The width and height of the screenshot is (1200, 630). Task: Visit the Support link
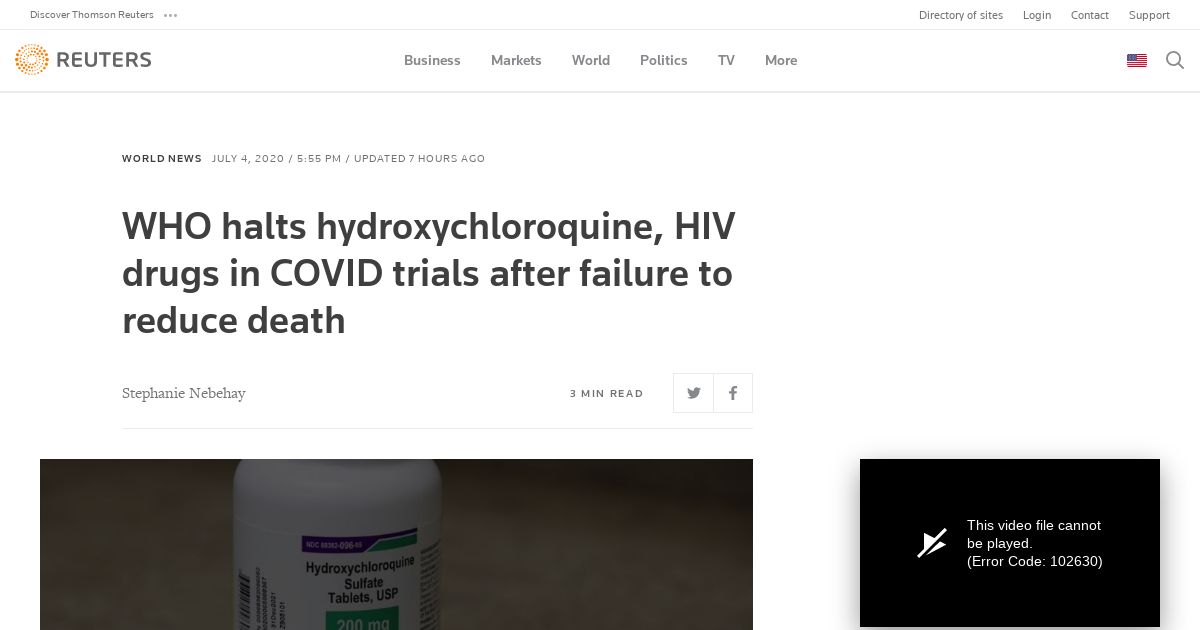[x=1149, y=15]
